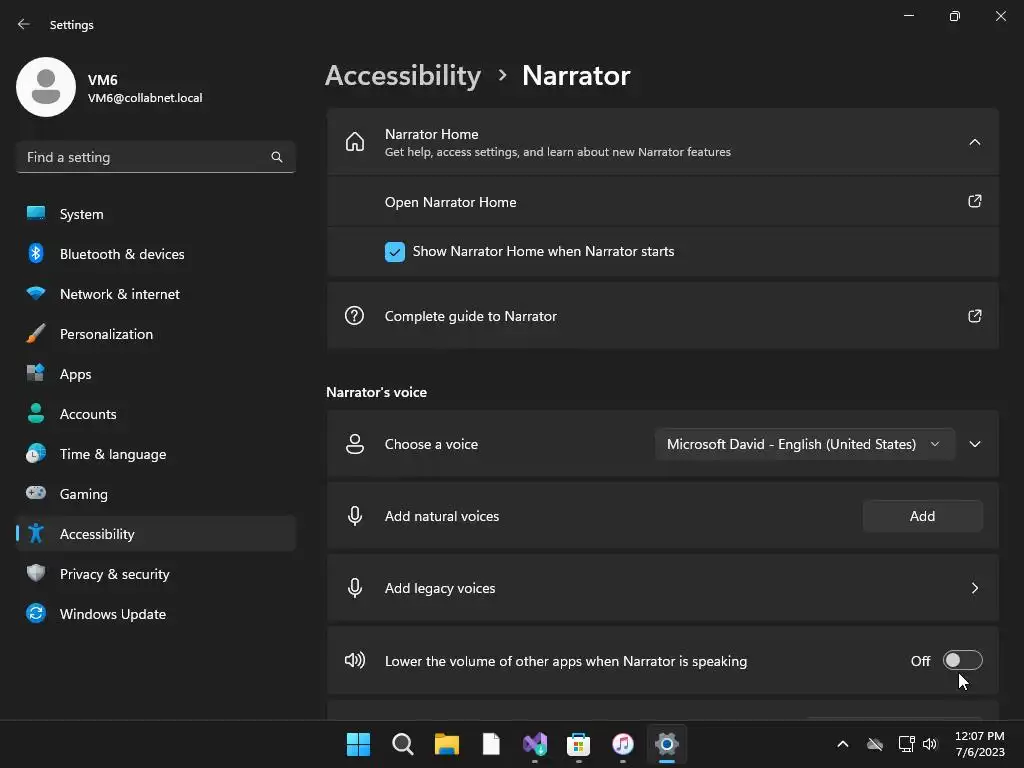The height and width of the screenshot is (768, 1024).
Task: Click the Windows Start button
Action: (x=358, y=744)
